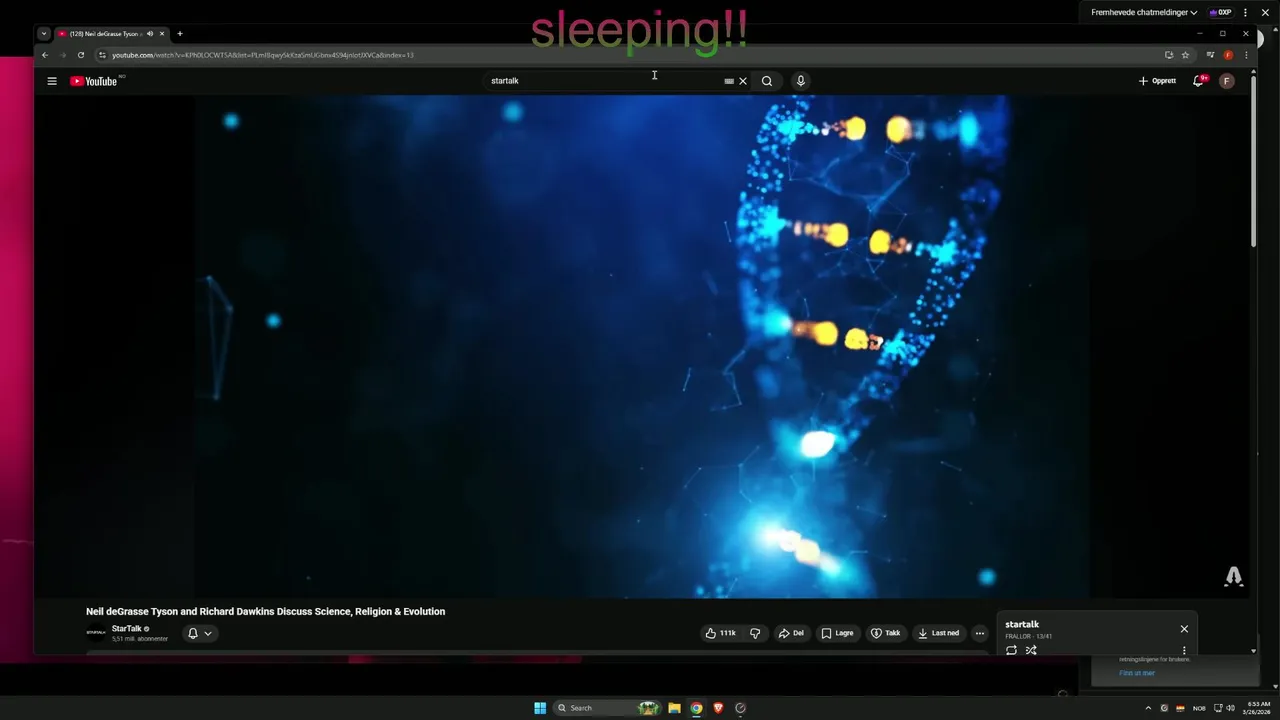Close the startalk playlist panel
The height and width of the screenshot is (720, 1280).
(1184, 629)
